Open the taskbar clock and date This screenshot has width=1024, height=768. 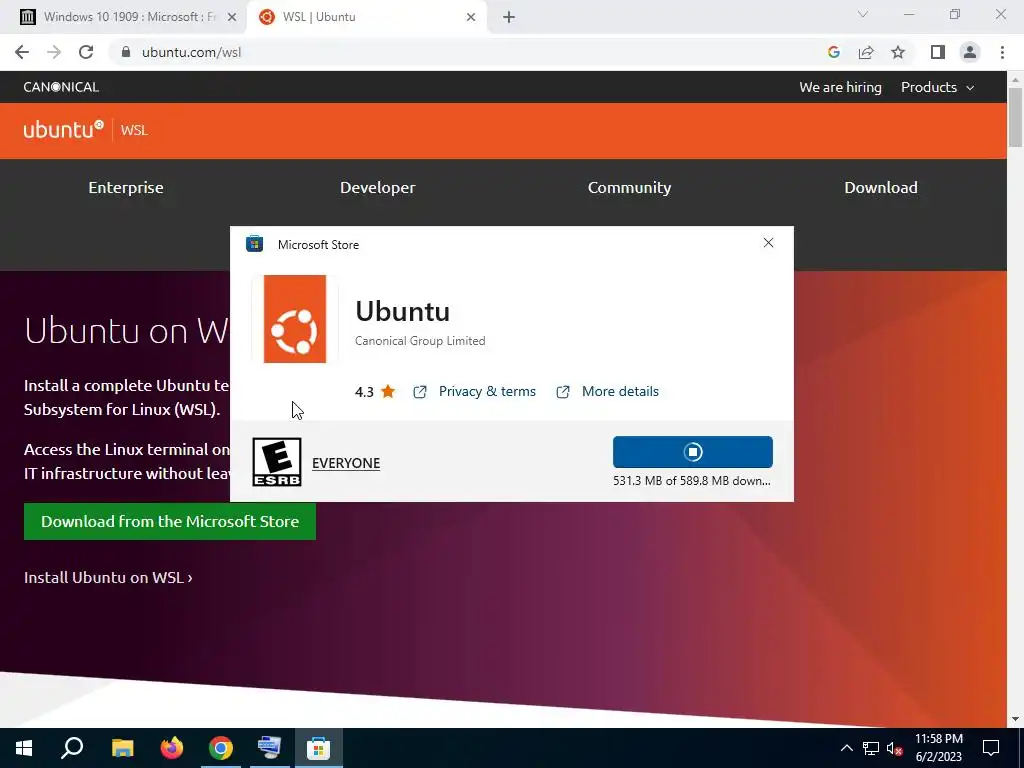(938, 748)
